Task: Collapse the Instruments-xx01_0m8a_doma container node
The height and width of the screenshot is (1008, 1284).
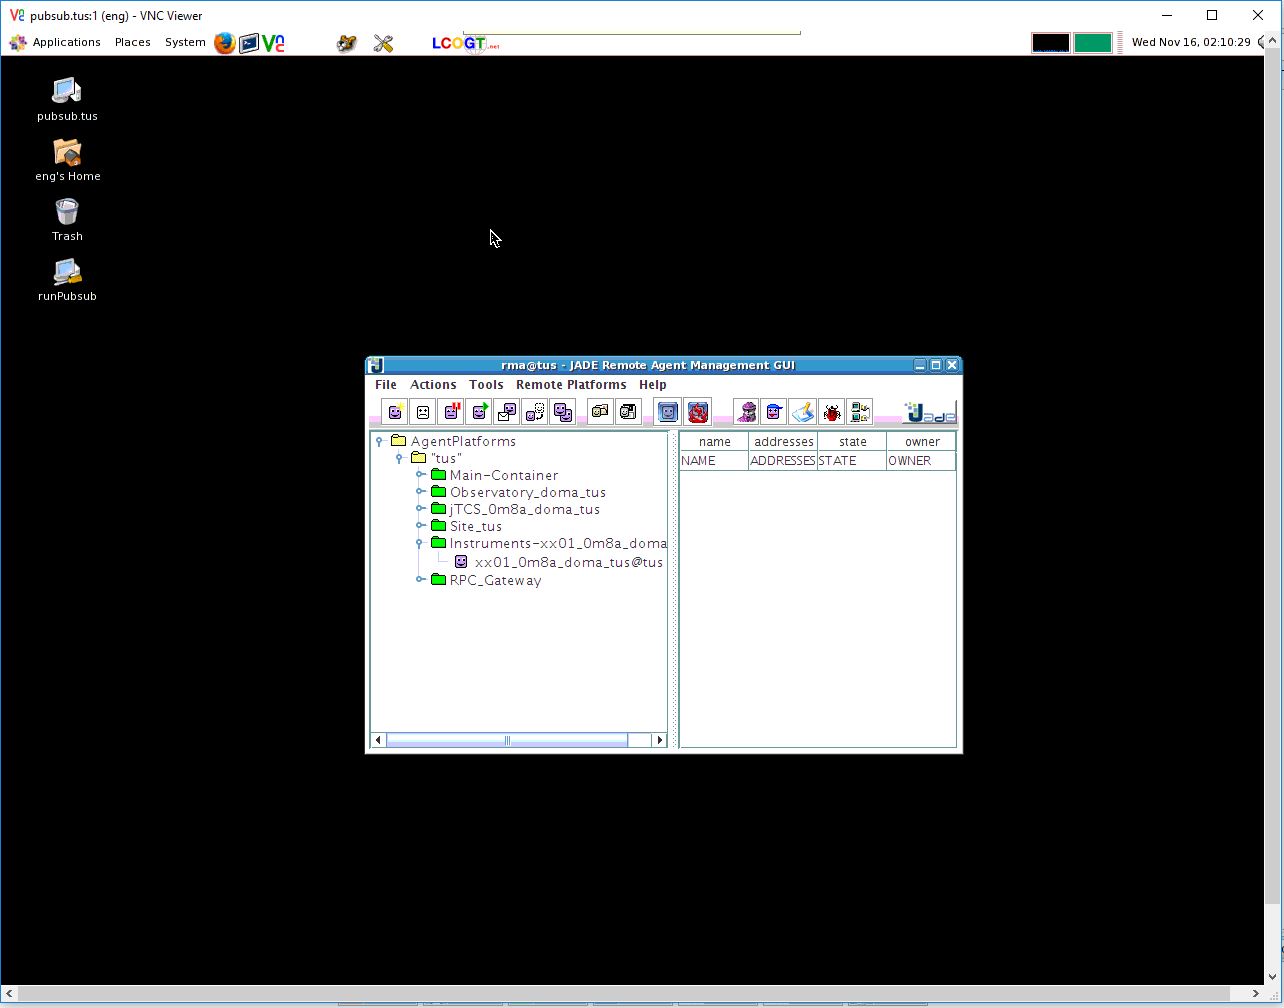Action: (421, 543)
